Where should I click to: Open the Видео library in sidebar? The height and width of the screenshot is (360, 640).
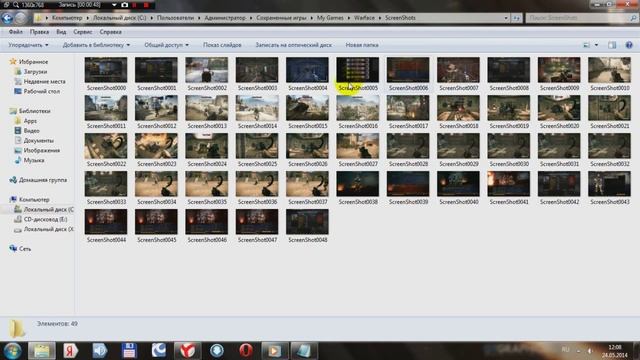click(31, 131)
